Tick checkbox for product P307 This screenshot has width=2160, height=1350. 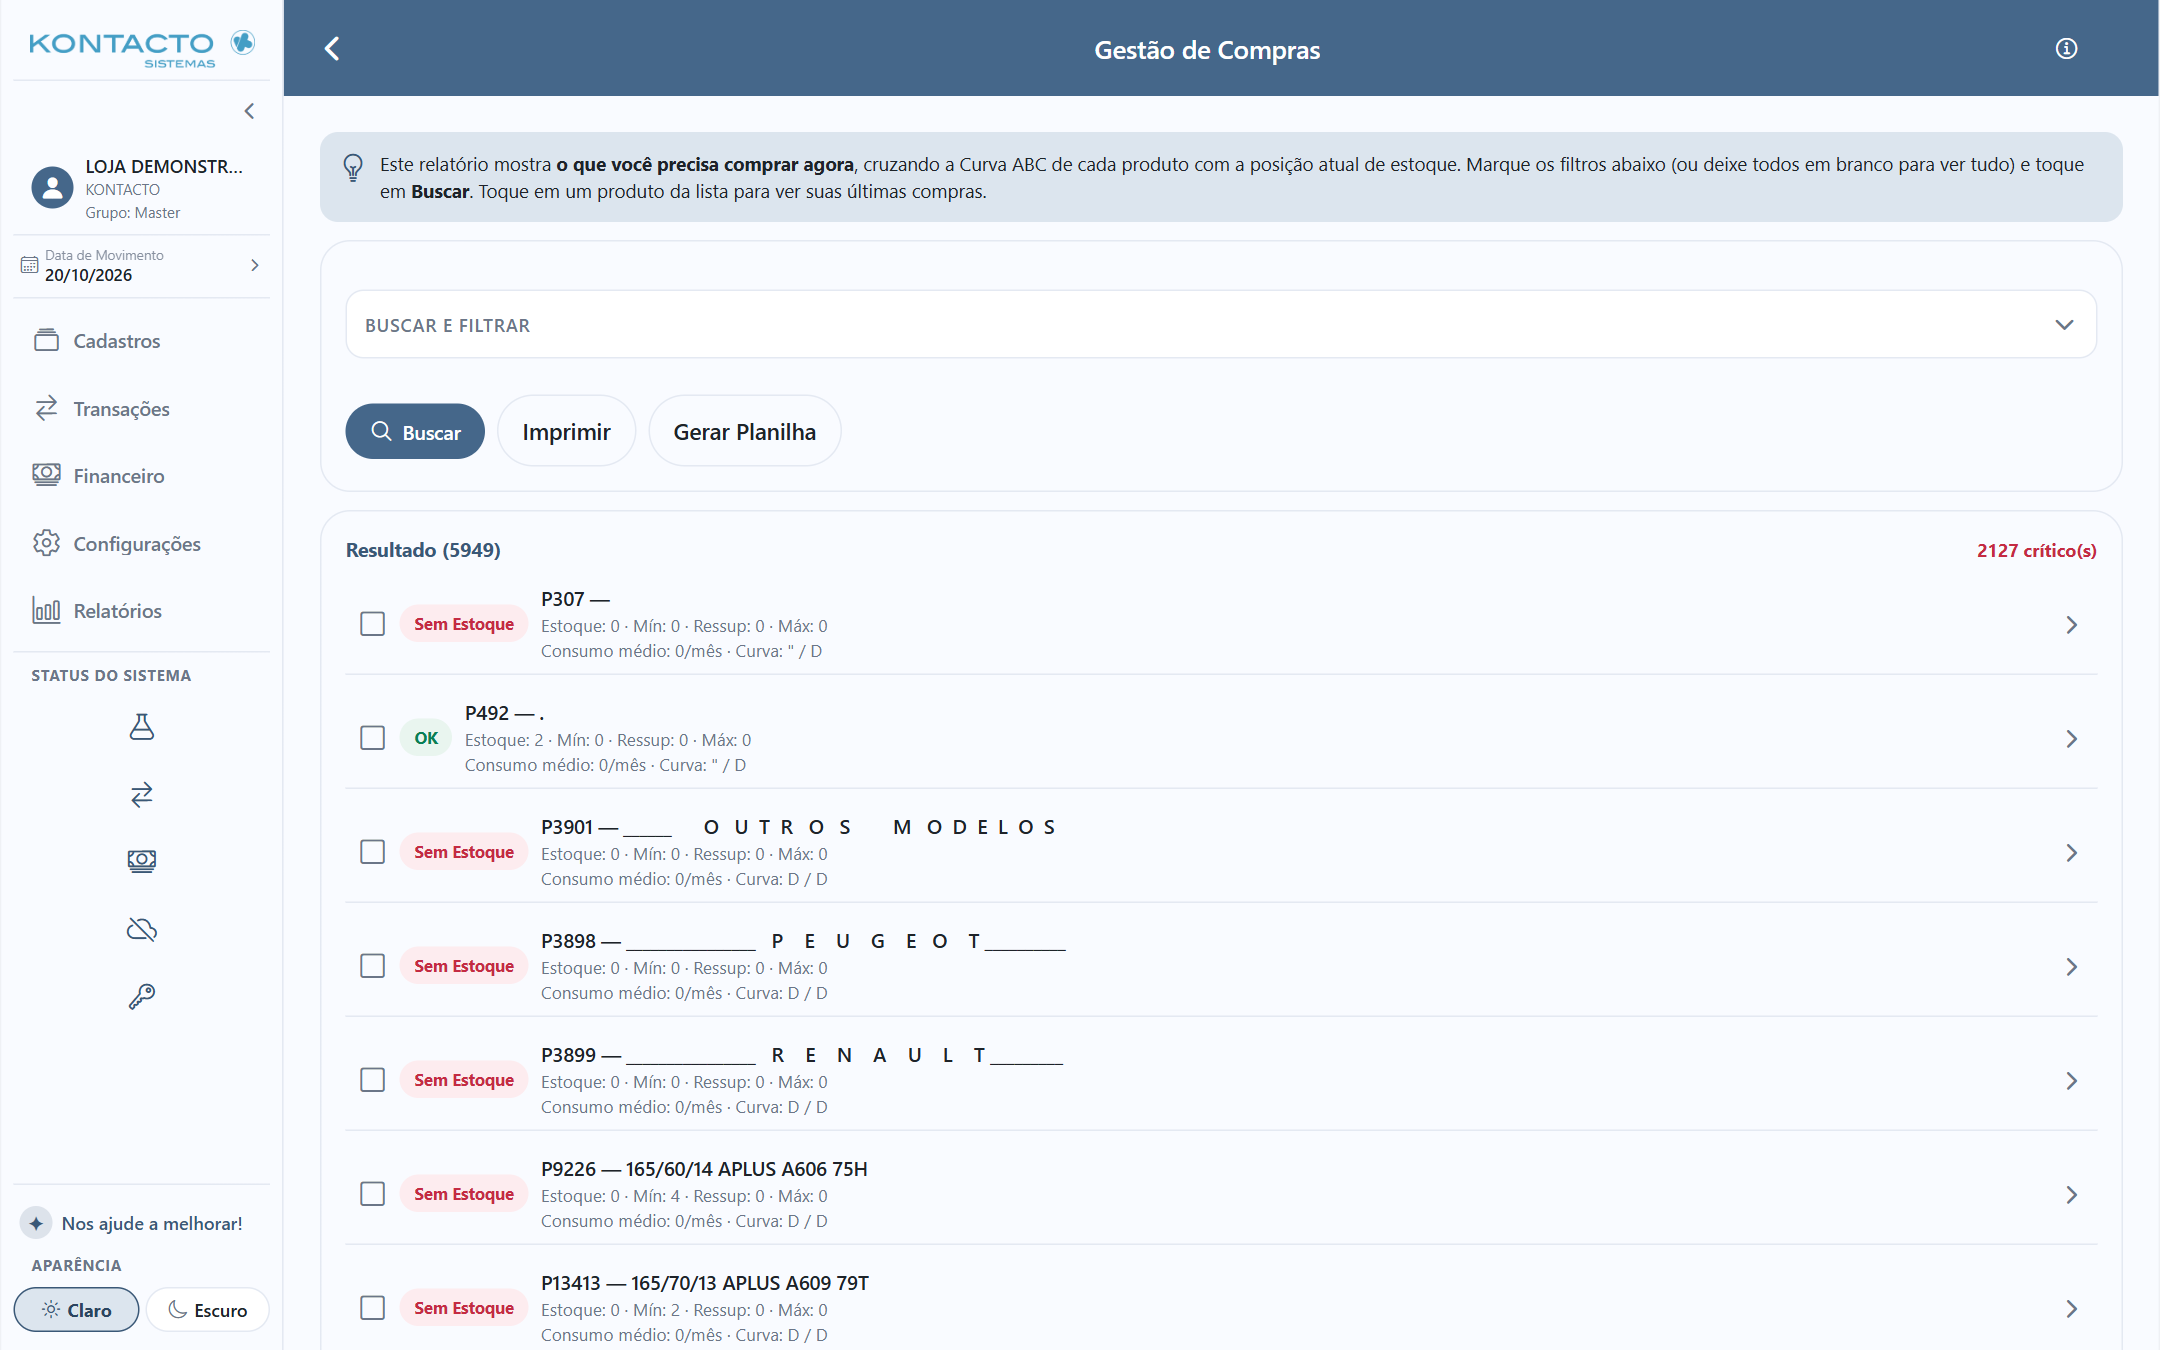372,624
